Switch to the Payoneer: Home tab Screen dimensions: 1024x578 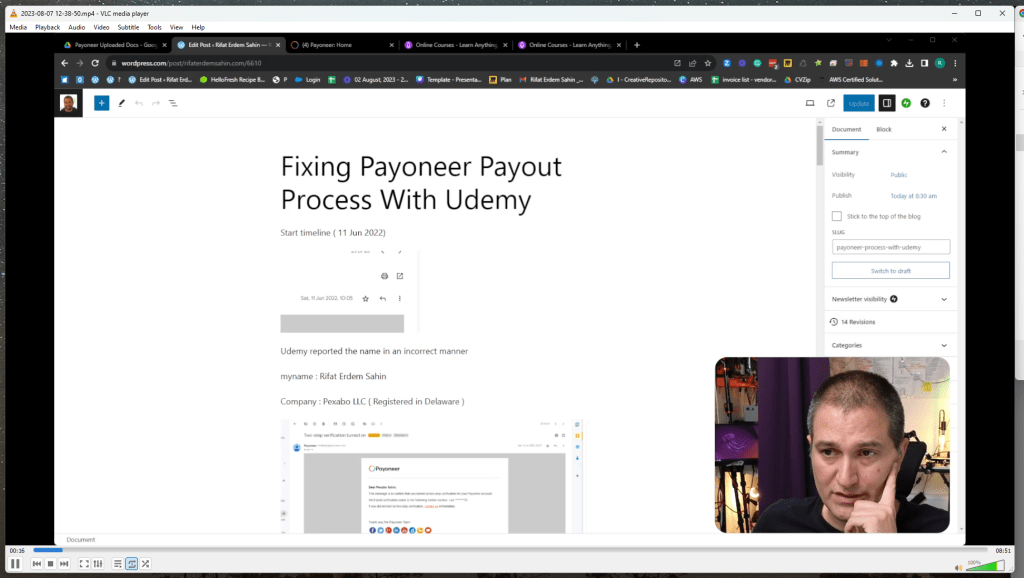342,45
